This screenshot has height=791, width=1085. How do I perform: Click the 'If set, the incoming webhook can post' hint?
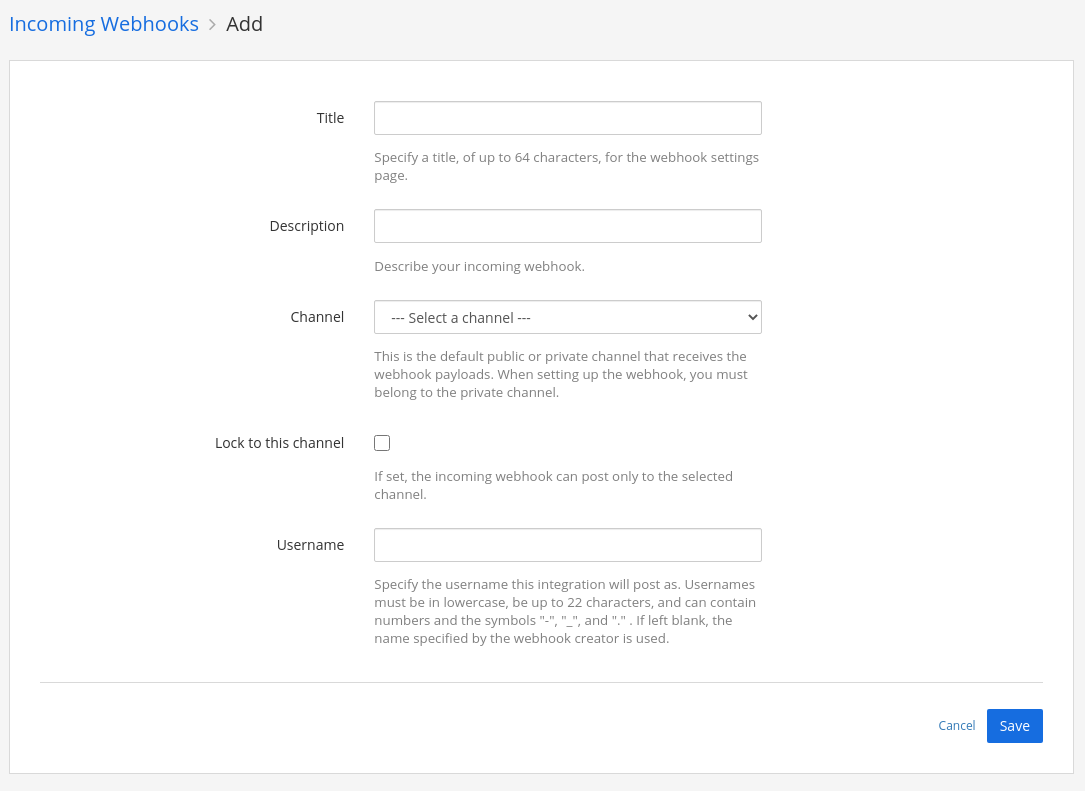tap(554, 485)
